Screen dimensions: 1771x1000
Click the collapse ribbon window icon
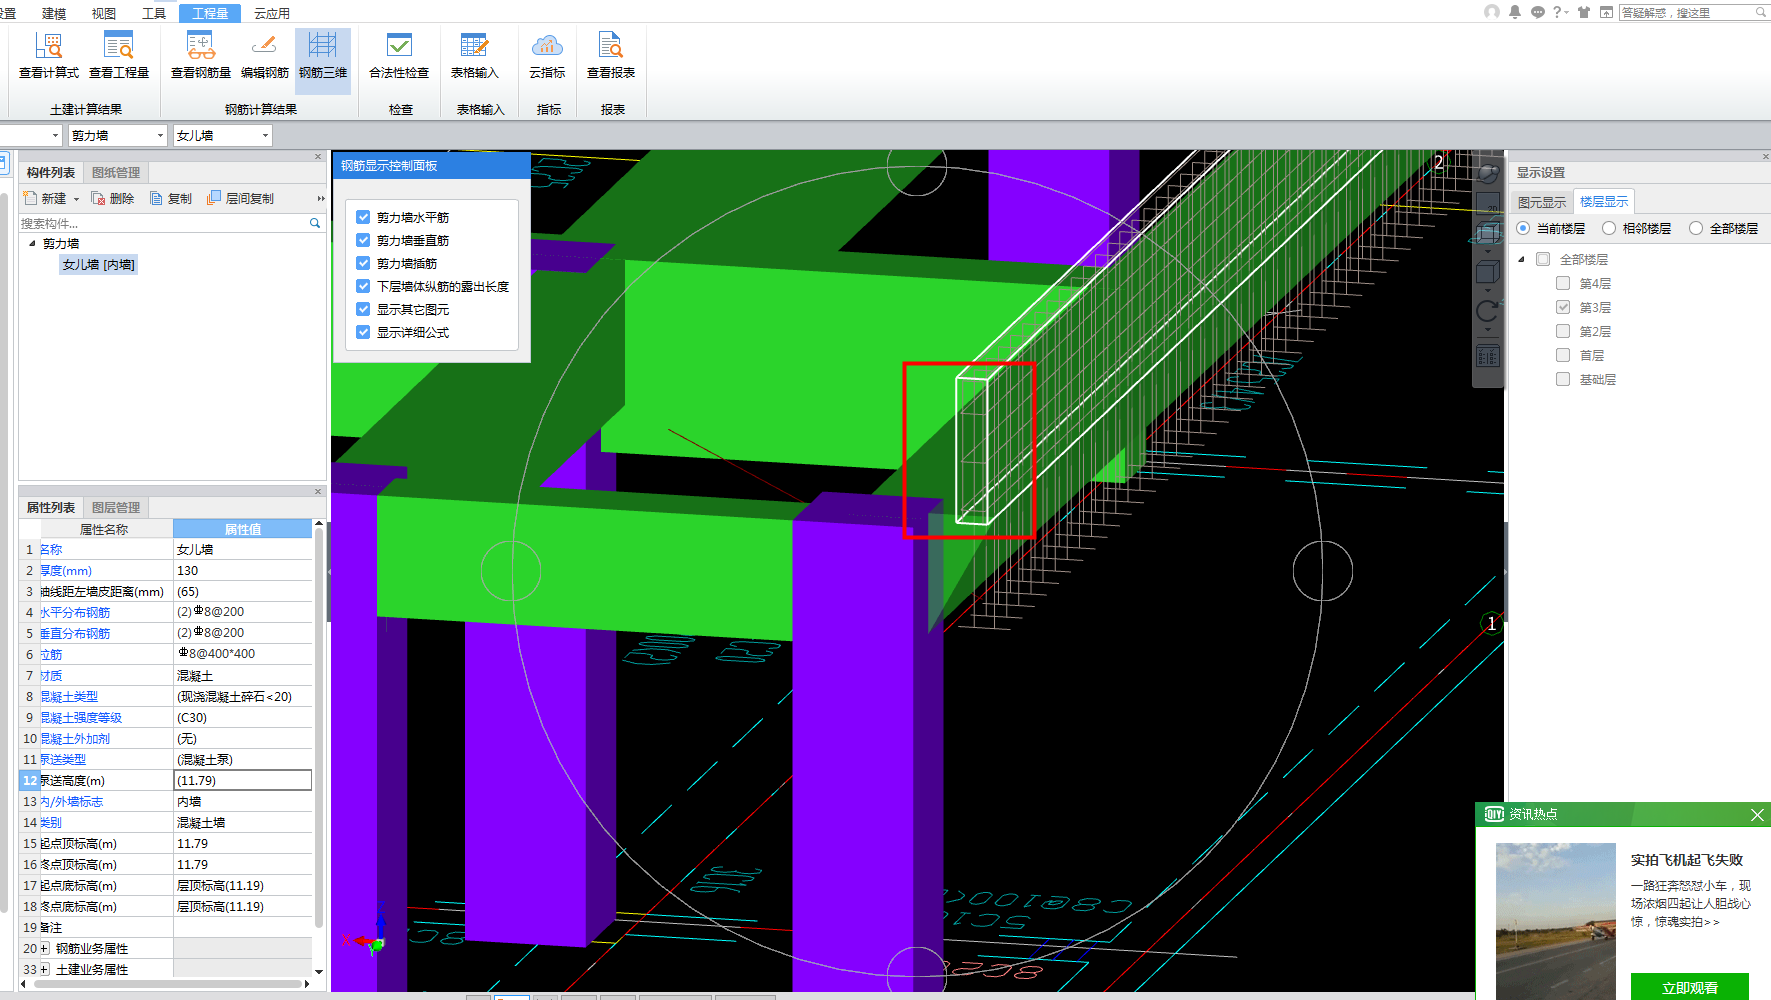[1606, 12]
